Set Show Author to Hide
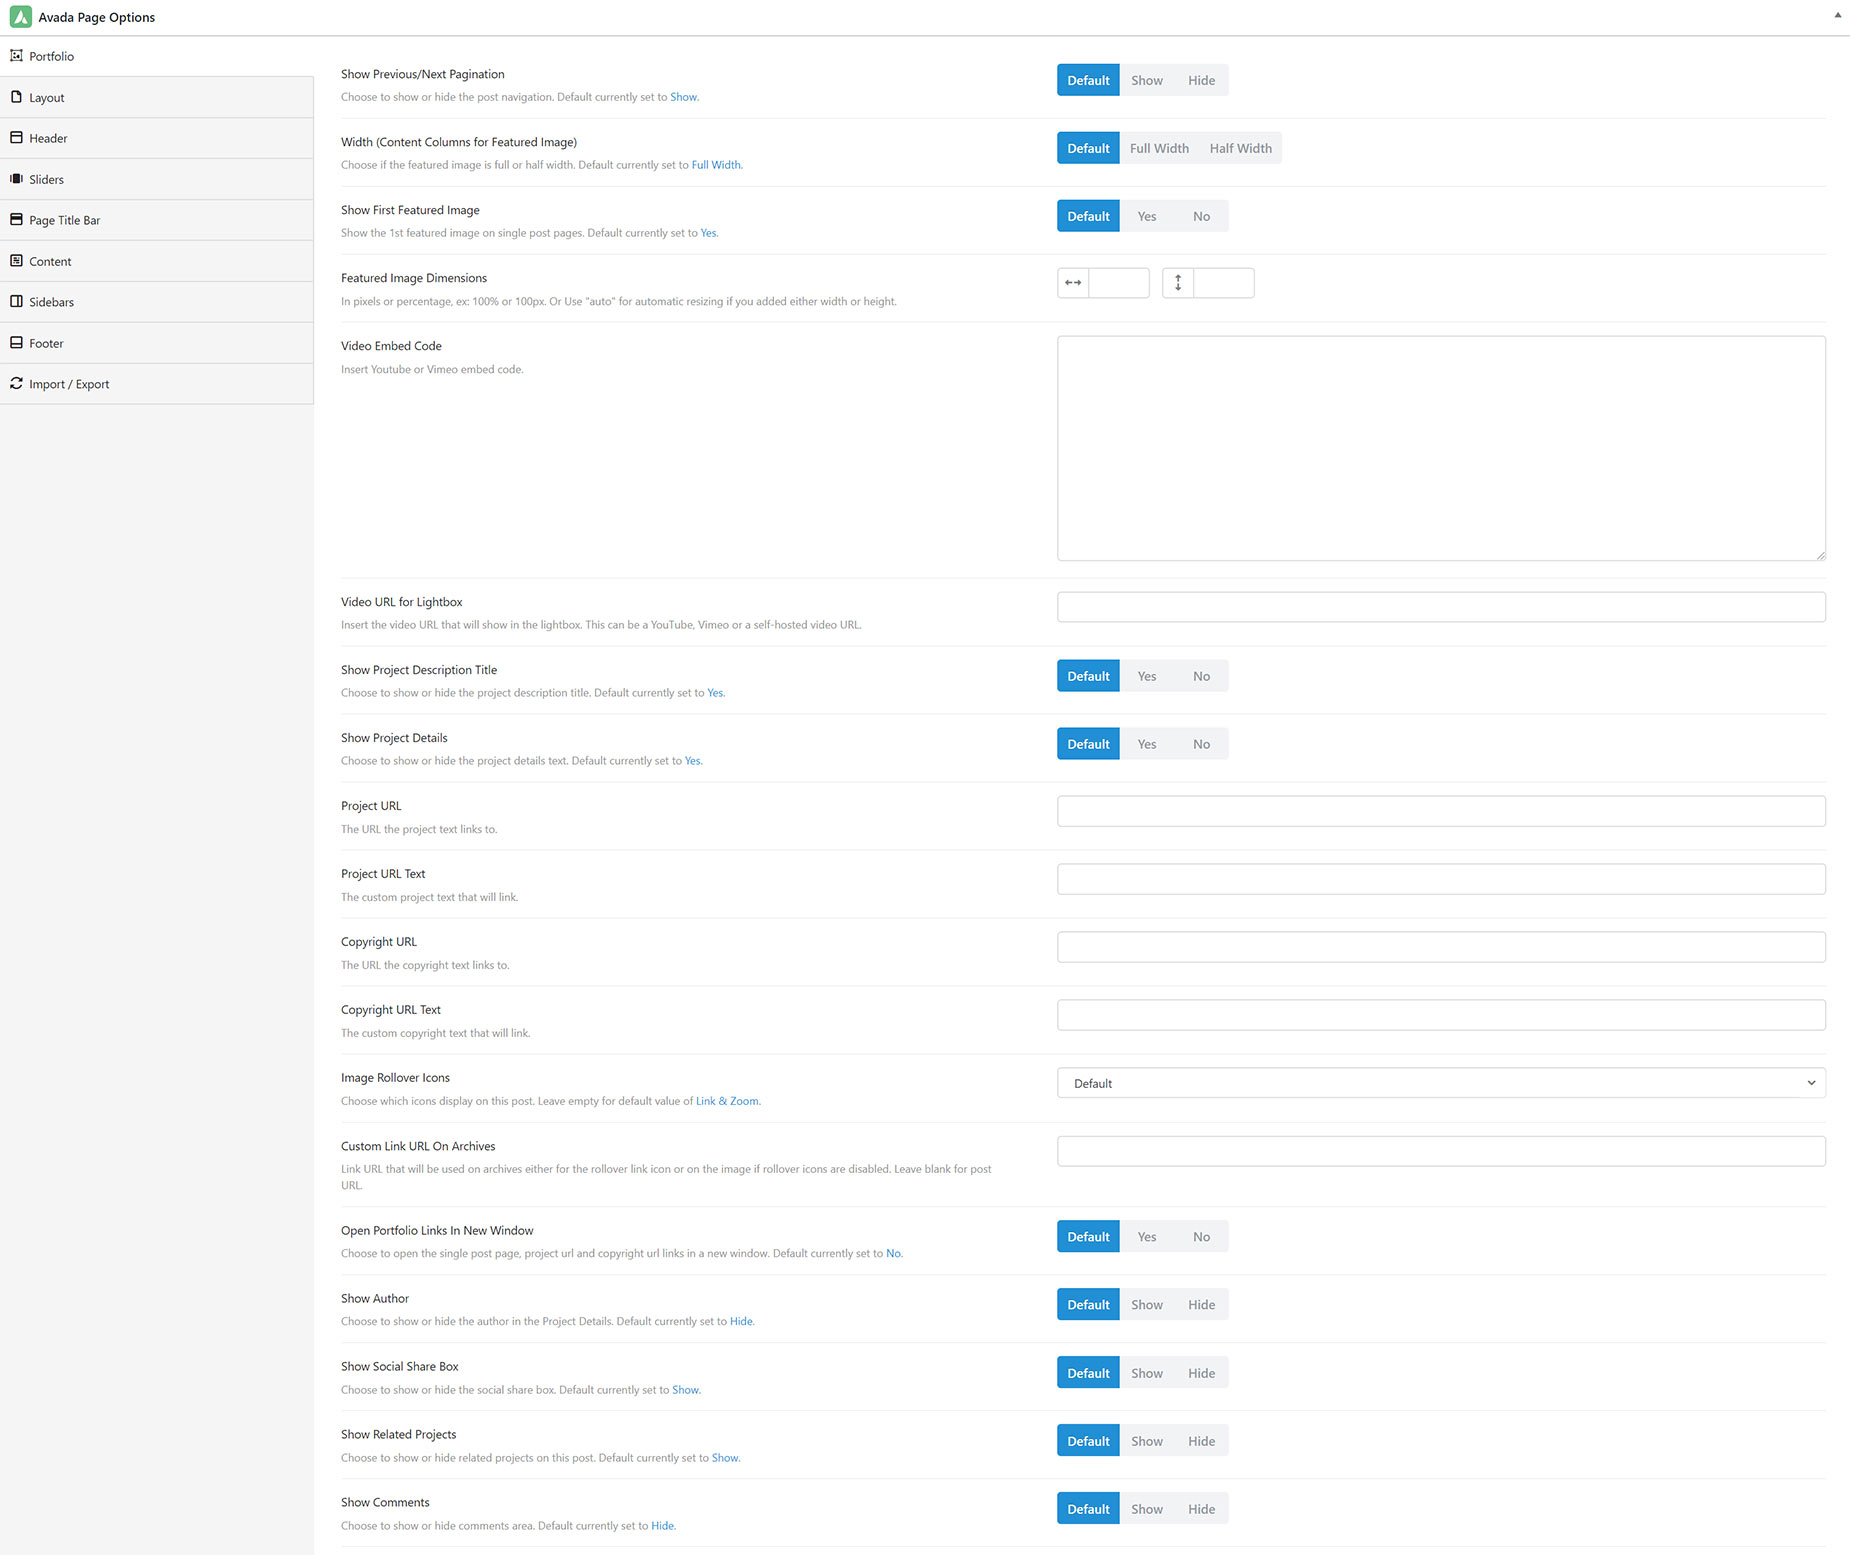 point(1201,1305)
